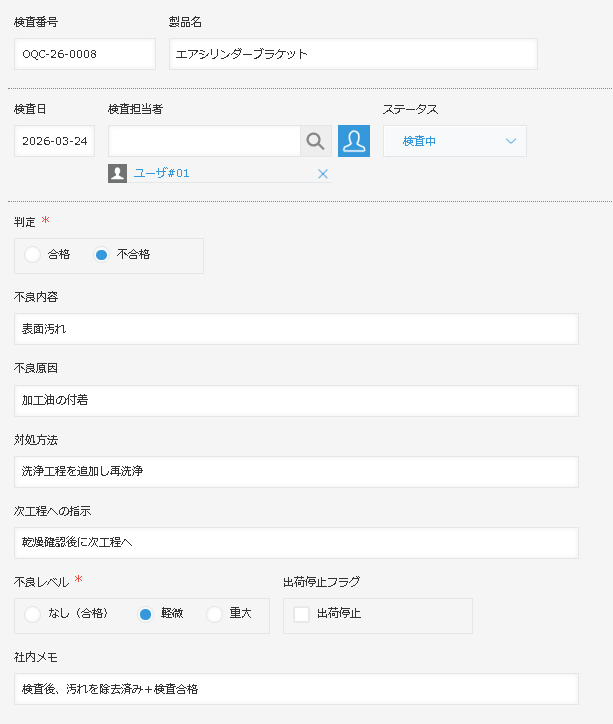This screenshot has width=613, height=724.
Task: Select the 不合格 radio button
Action: [101, 255]
